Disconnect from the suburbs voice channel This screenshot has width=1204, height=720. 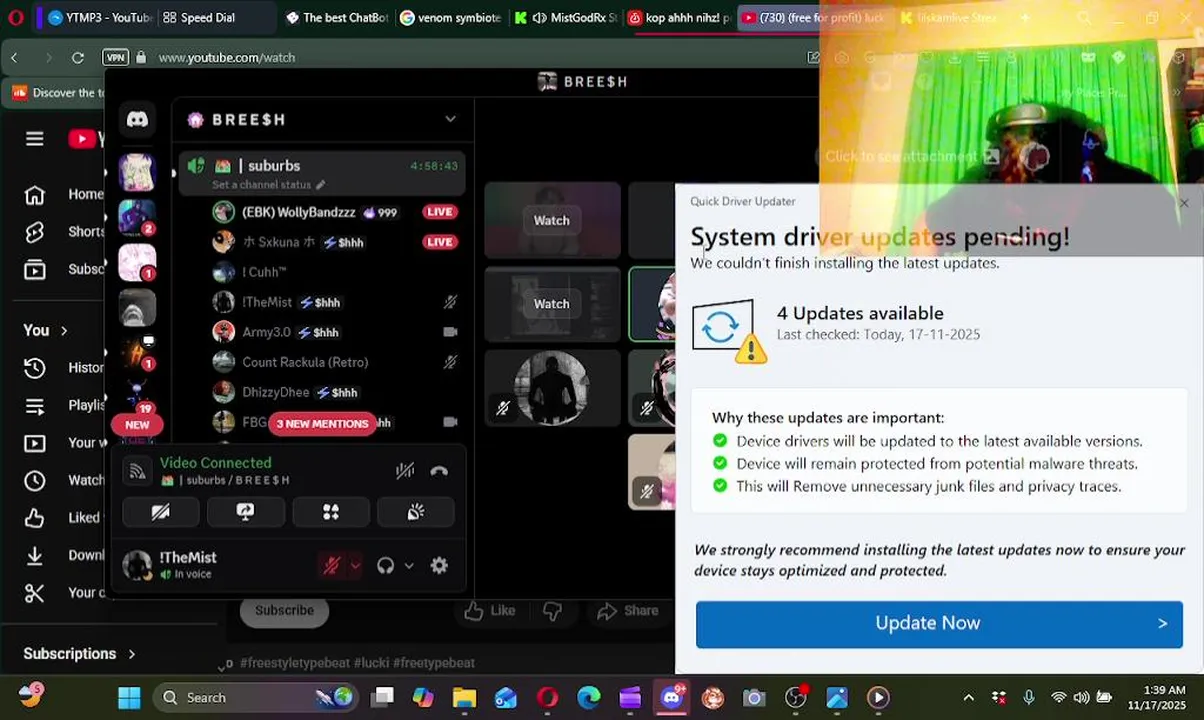pyautogui.click(x=439, y=471)
